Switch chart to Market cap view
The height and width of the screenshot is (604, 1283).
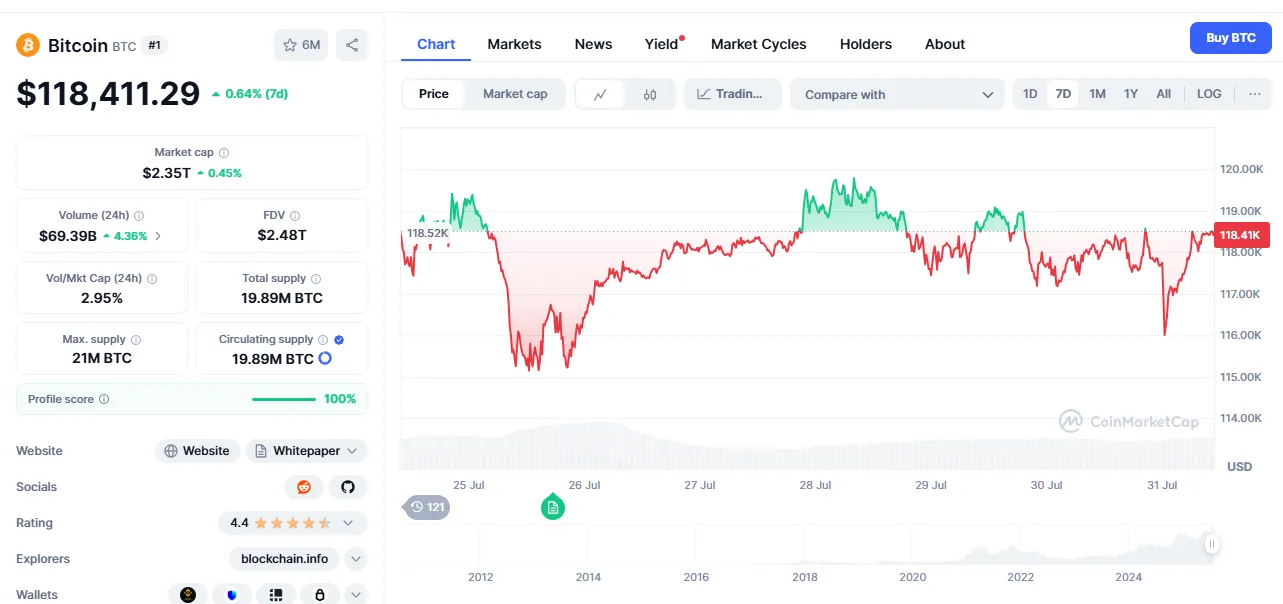coord(515,94)
